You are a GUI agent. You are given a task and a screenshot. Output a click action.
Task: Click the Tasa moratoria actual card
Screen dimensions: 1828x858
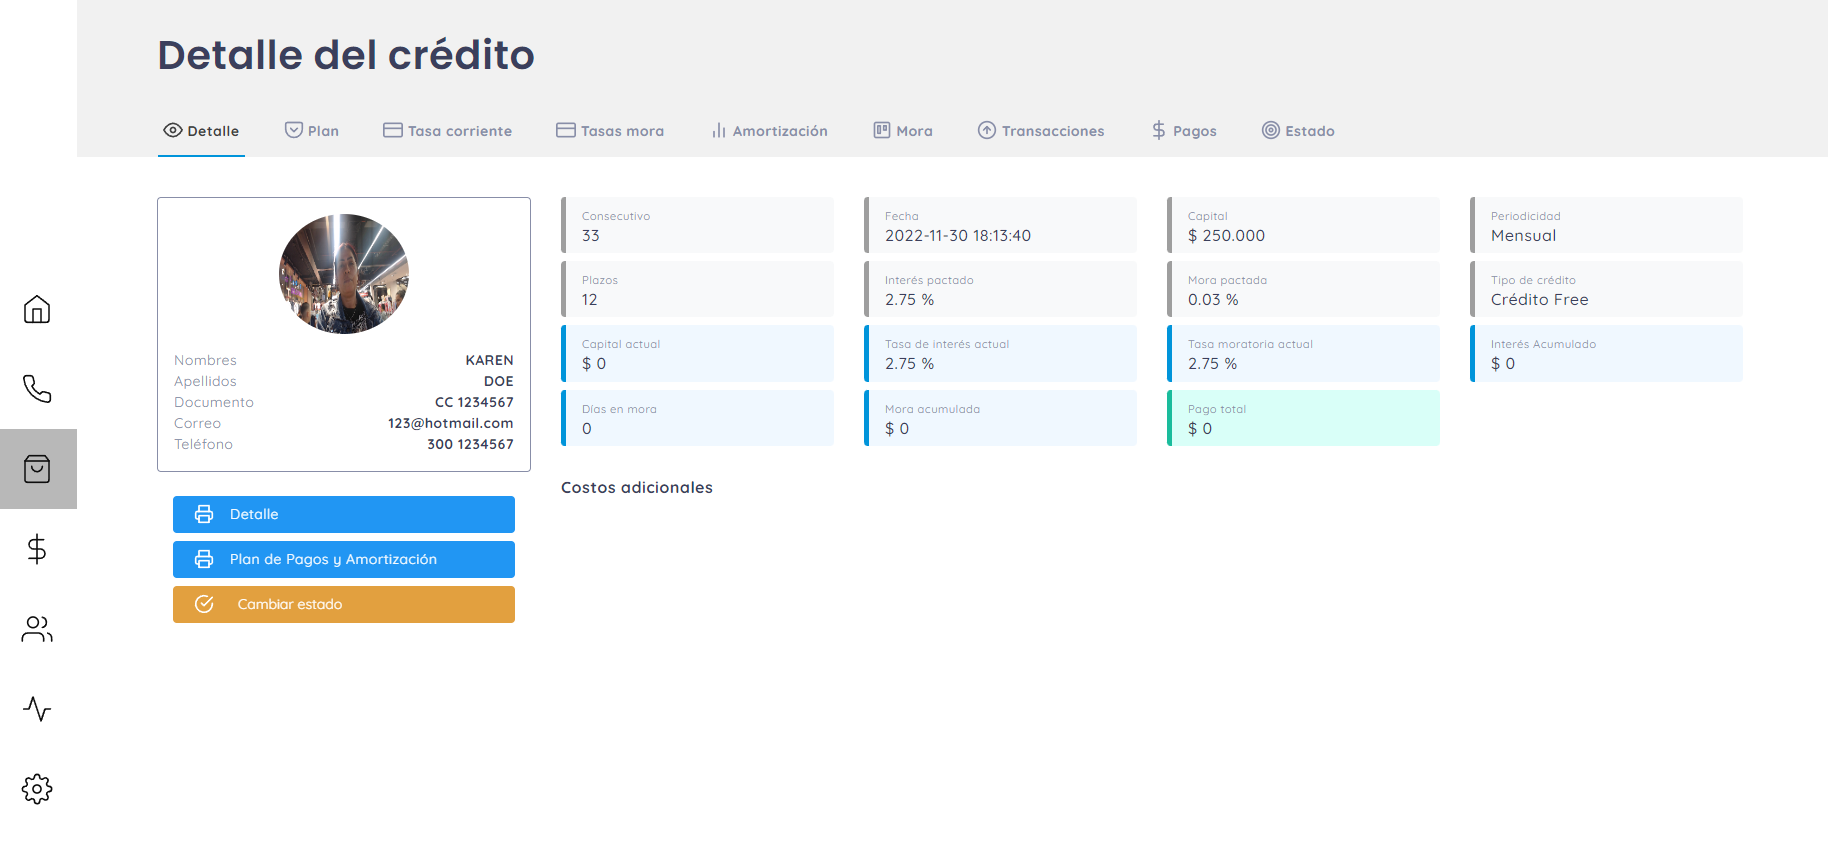[x=1303, y=353]
